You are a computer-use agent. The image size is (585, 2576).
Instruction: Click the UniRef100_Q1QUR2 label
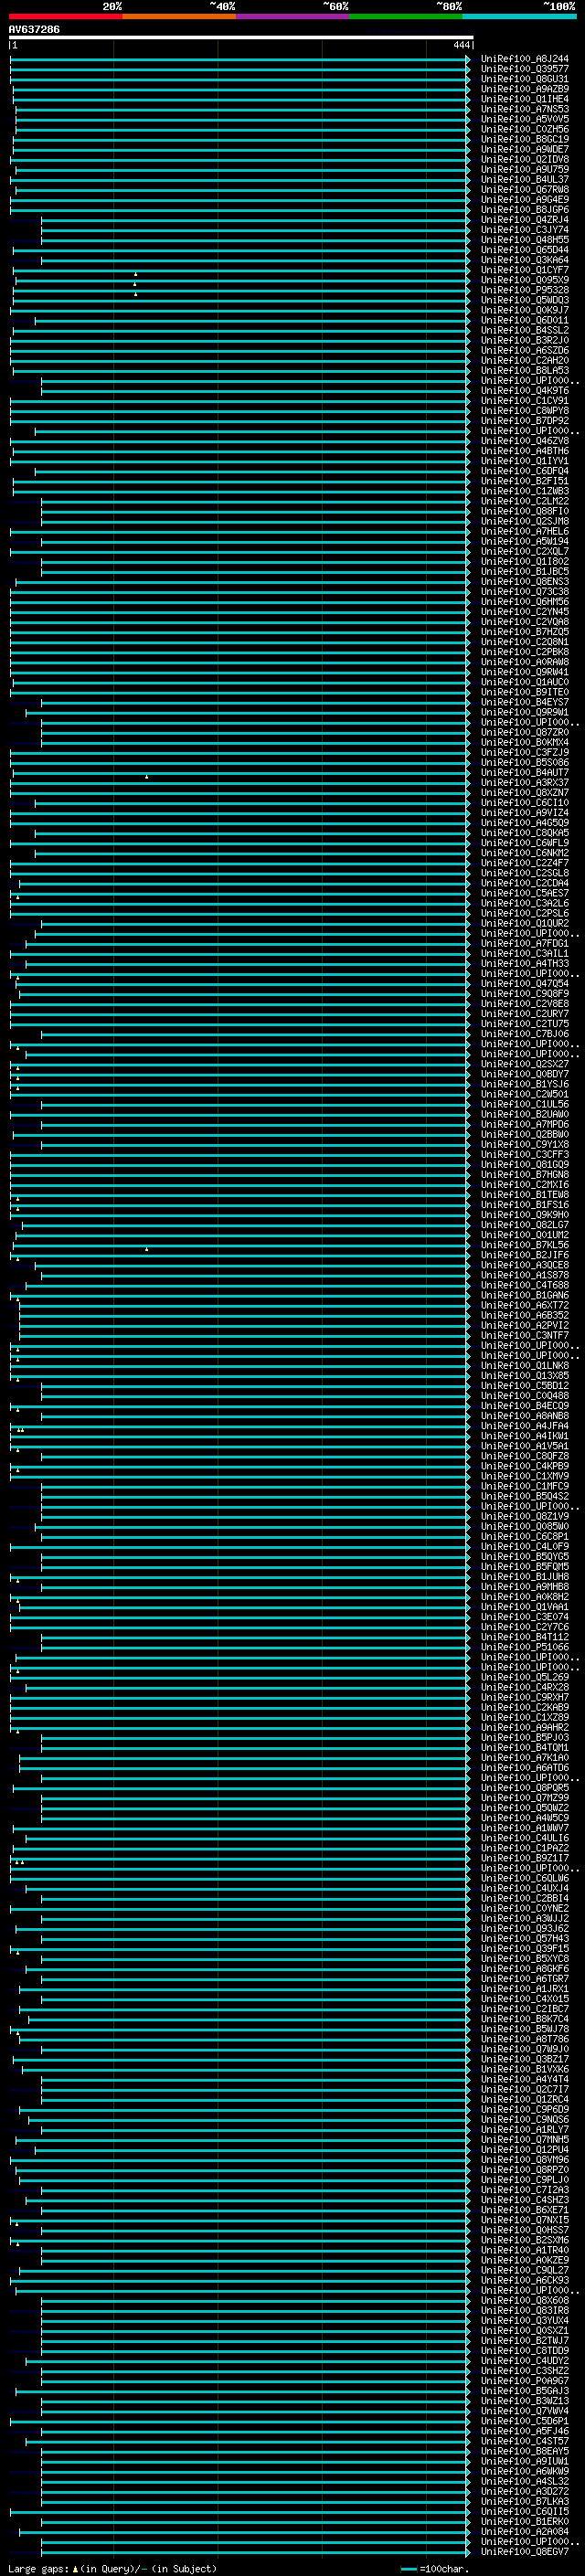[525, 923]
